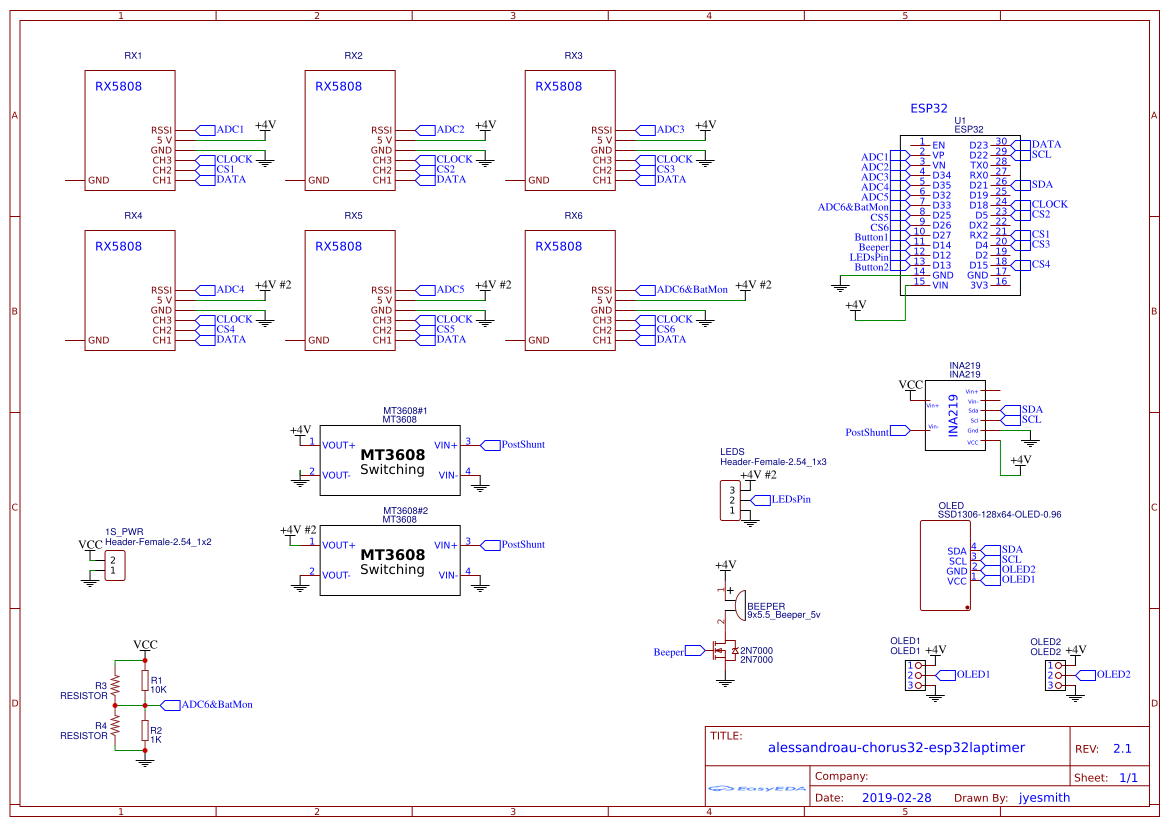
Task: Click the REV value 2.1
Action: pyautogui.click(x=1122, y=749)
